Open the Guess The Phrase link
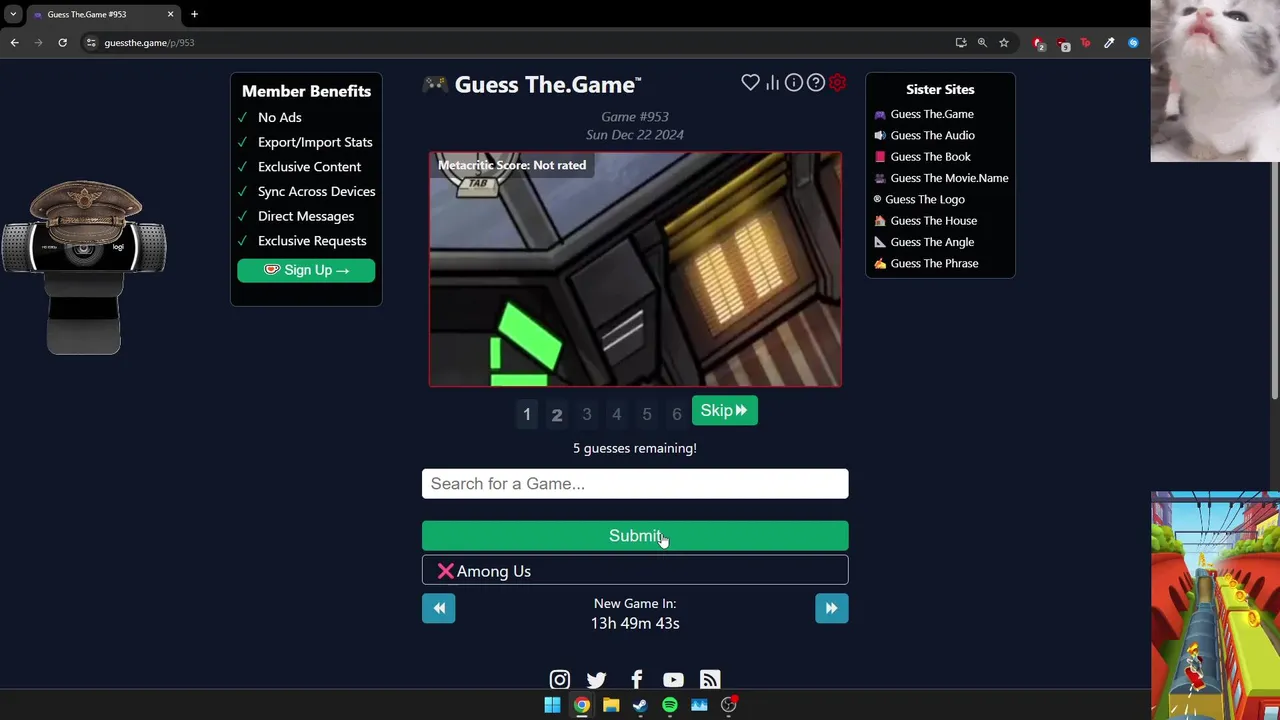The height and width of the screenshot is (720, 1280). tap(933, 263)
